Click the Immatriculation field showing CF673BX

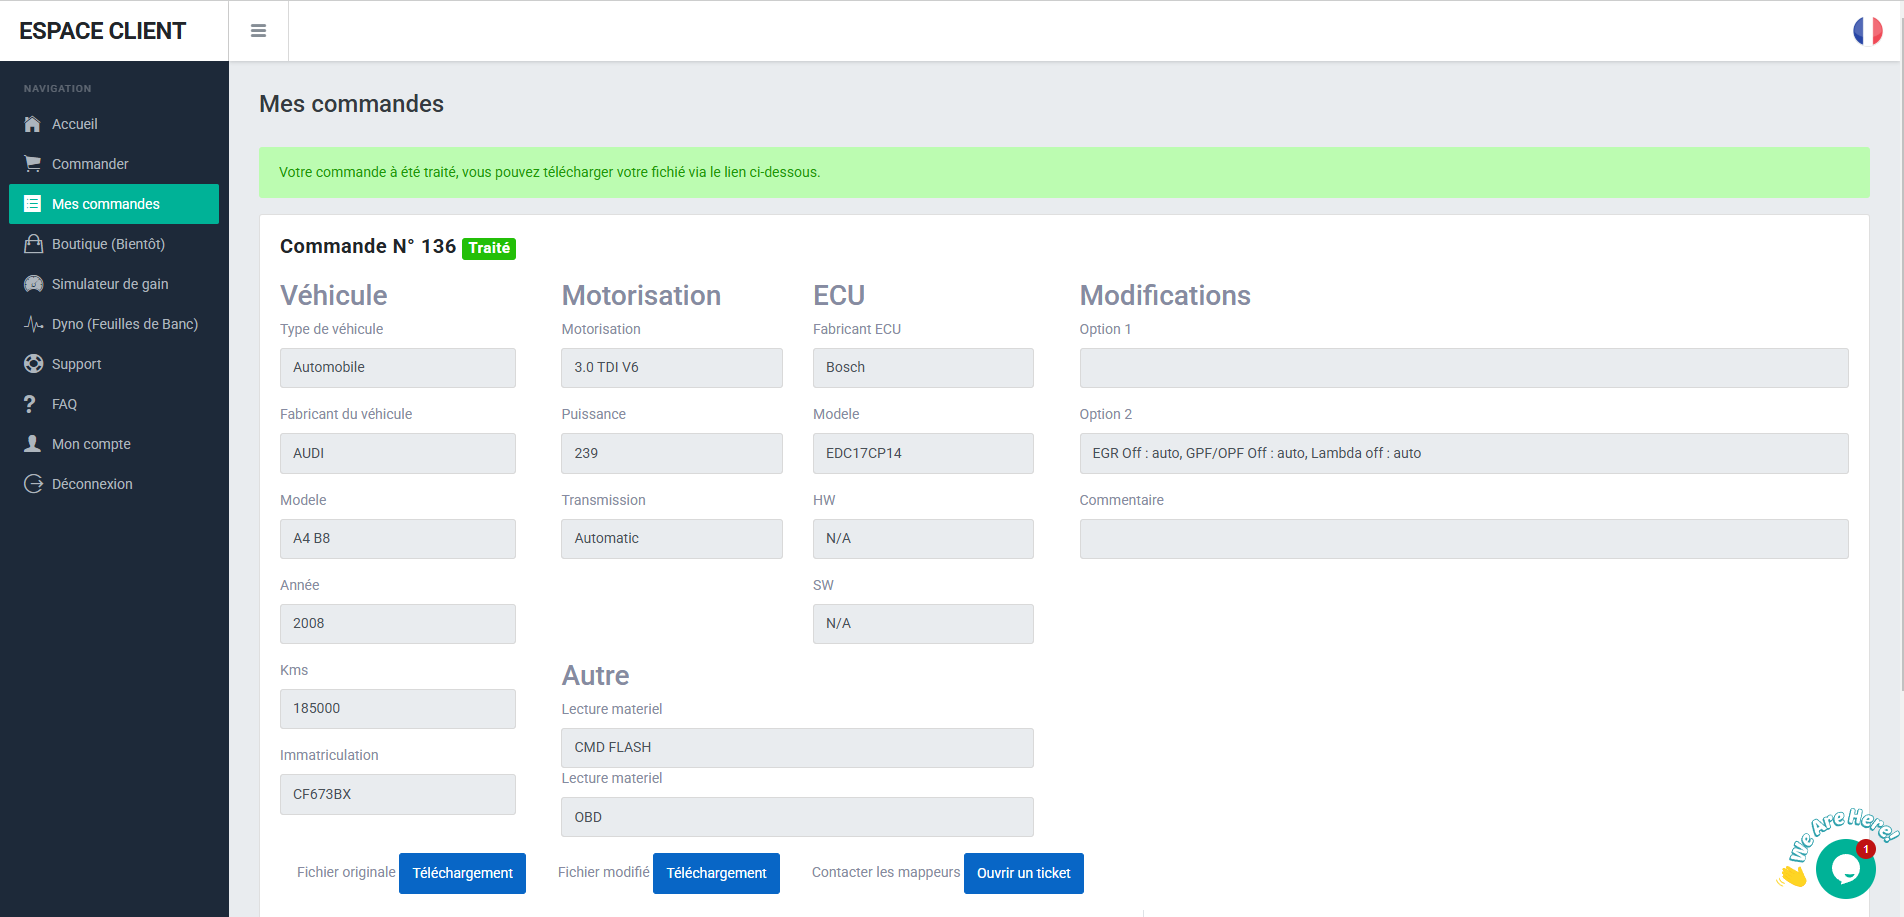(397, 794)
